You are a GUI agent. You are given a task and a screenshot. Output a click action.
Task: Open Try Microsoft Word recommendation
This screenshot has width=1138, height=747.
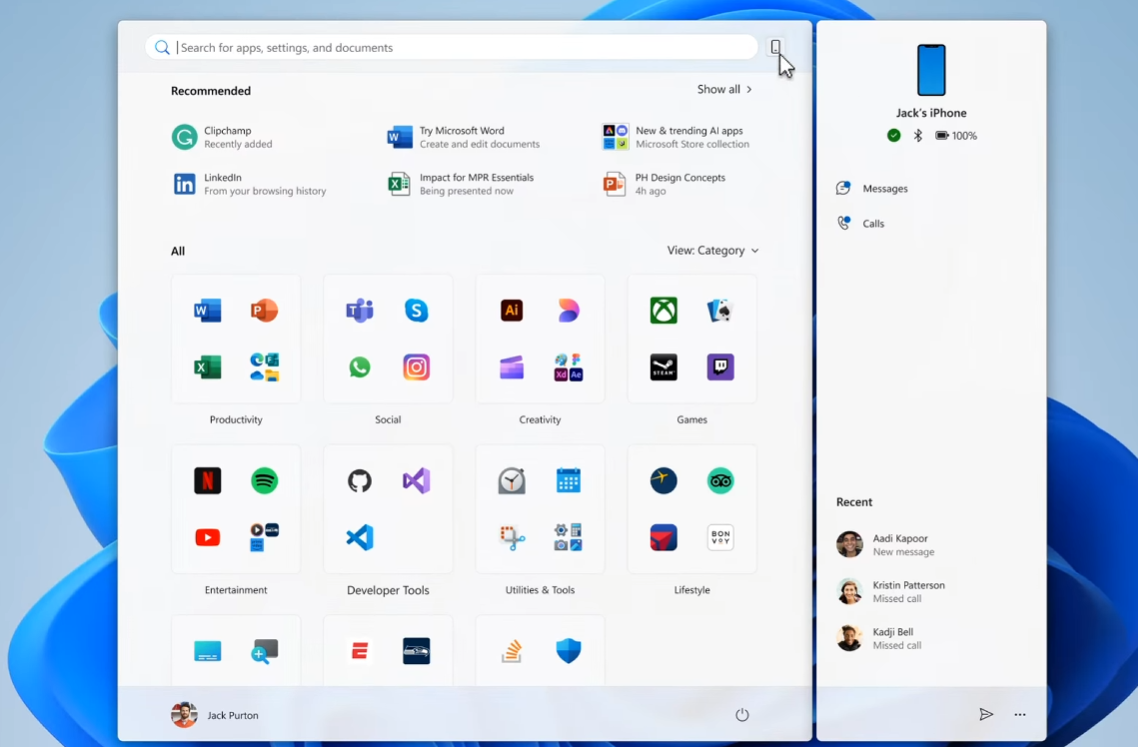[x=463, y=137]
